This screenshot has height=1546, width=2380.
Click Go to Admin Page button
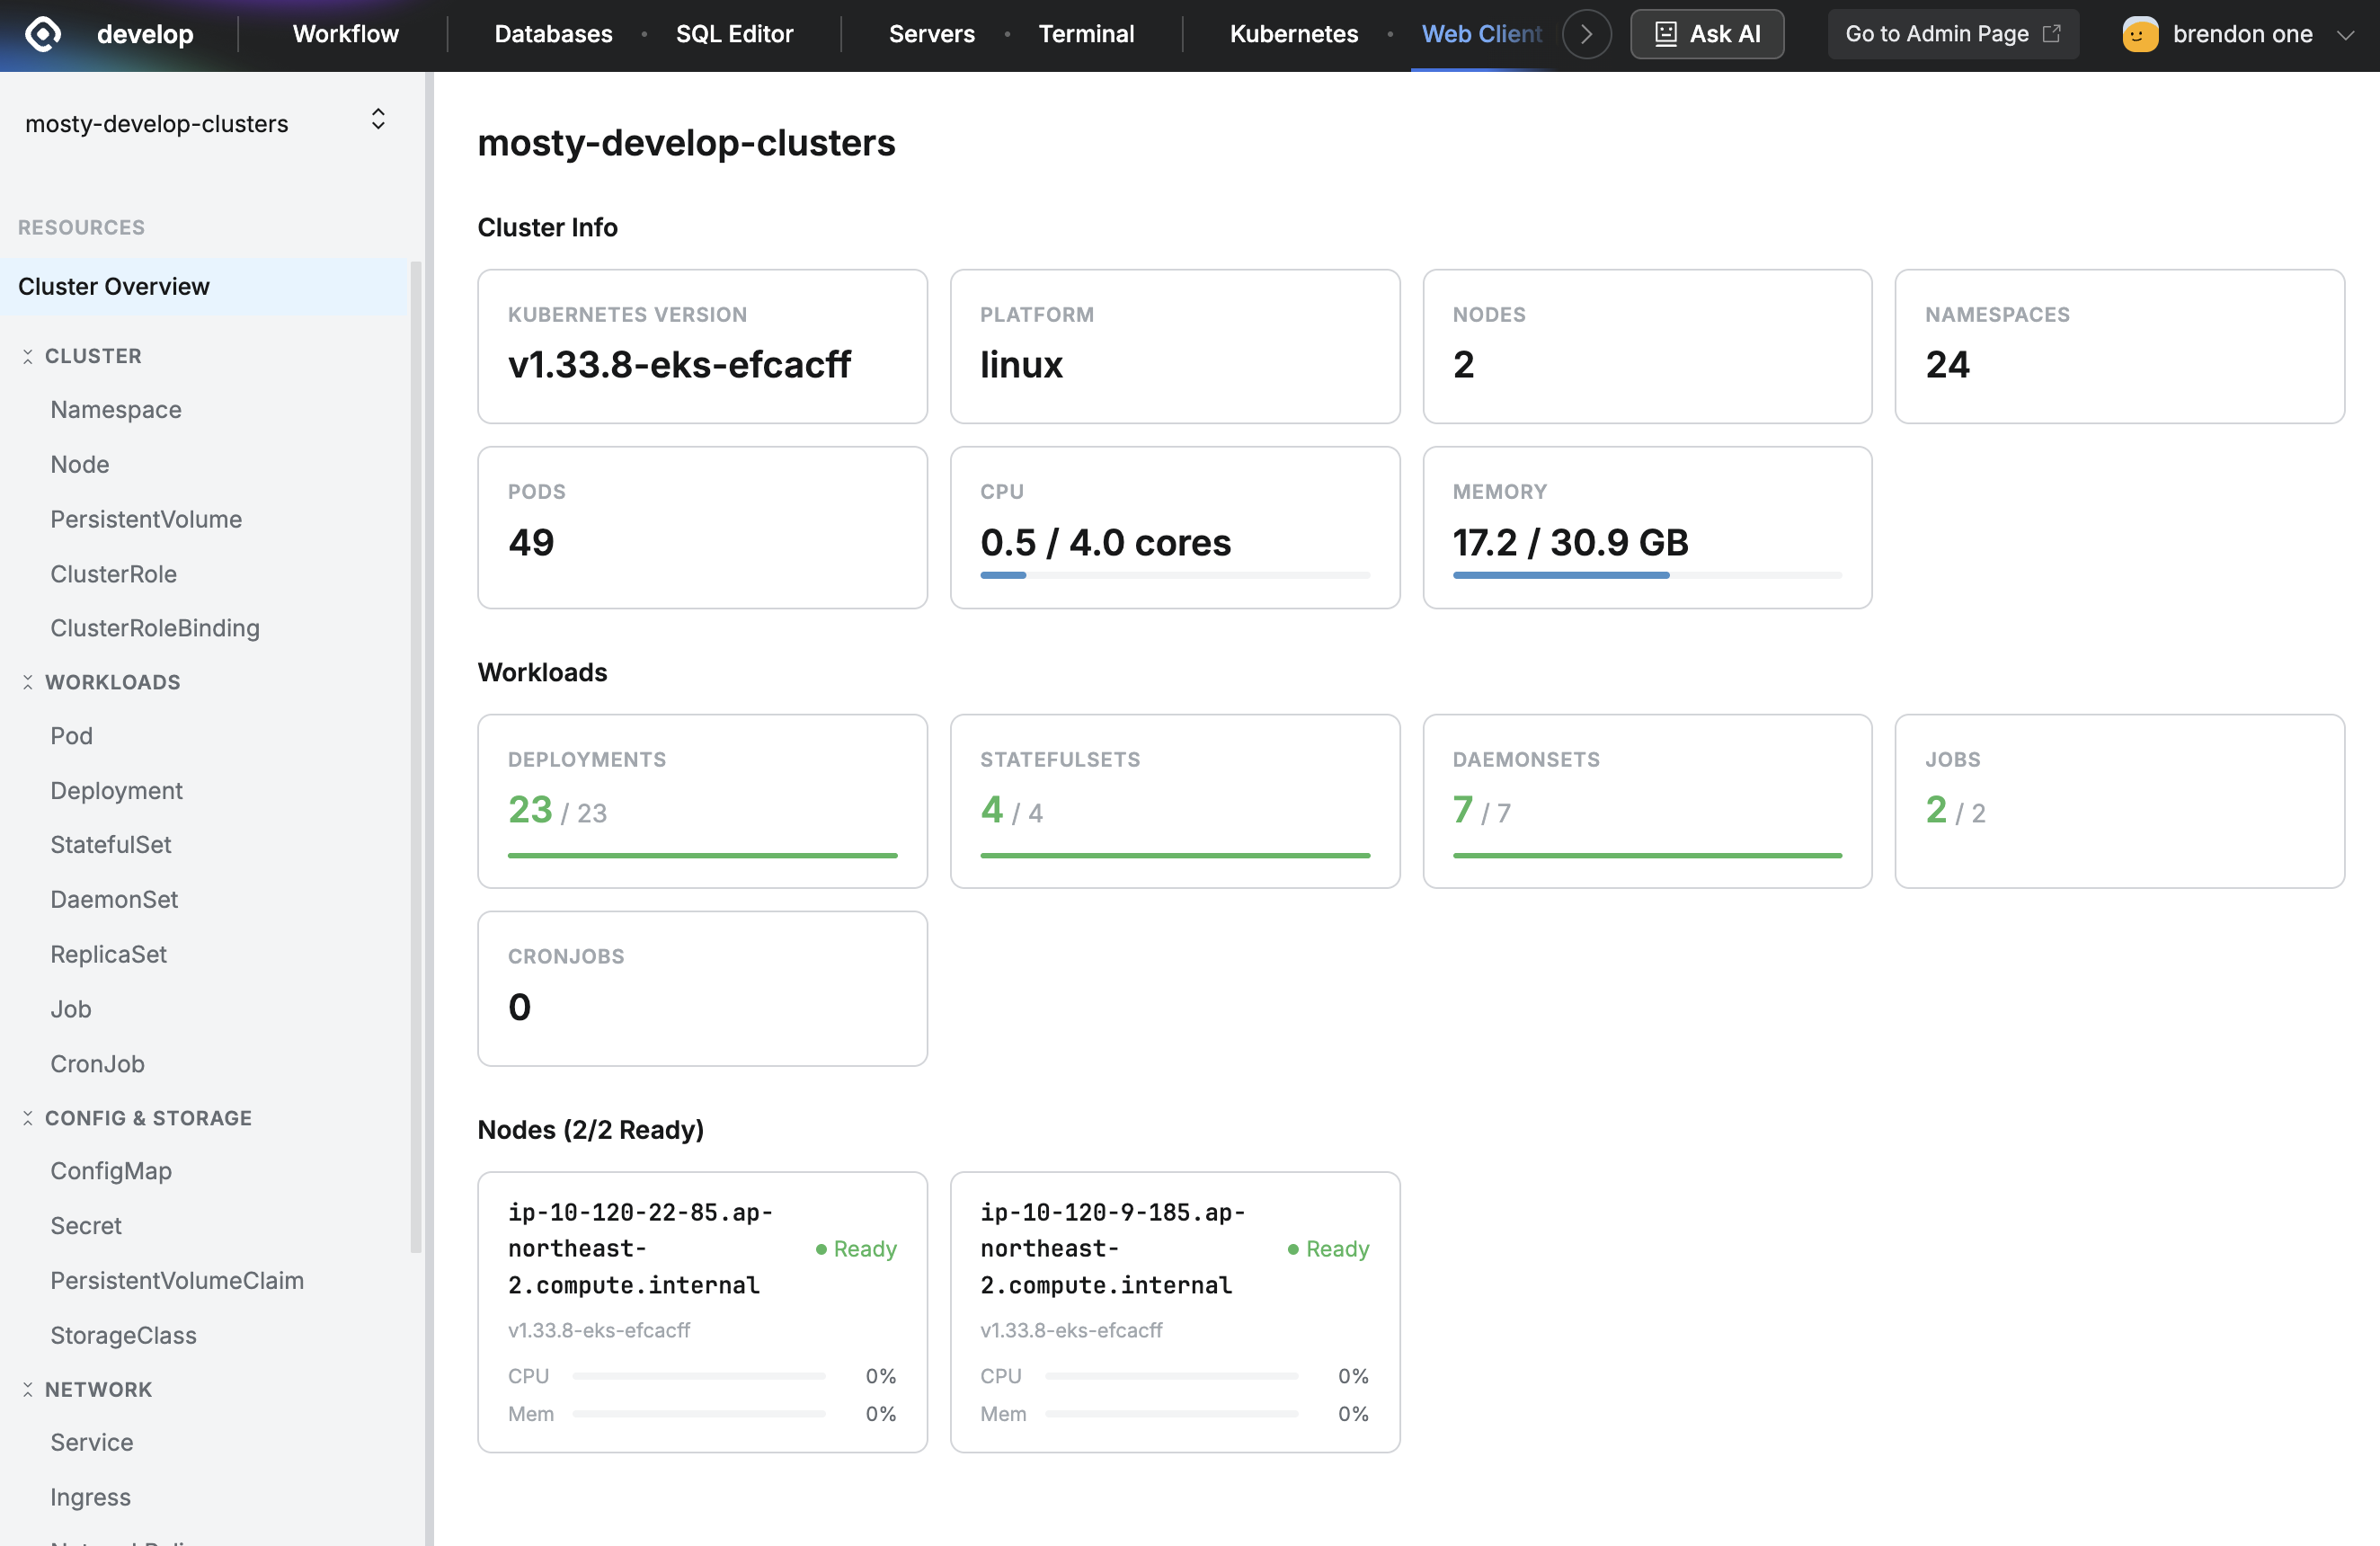[x=1953, y=34]
